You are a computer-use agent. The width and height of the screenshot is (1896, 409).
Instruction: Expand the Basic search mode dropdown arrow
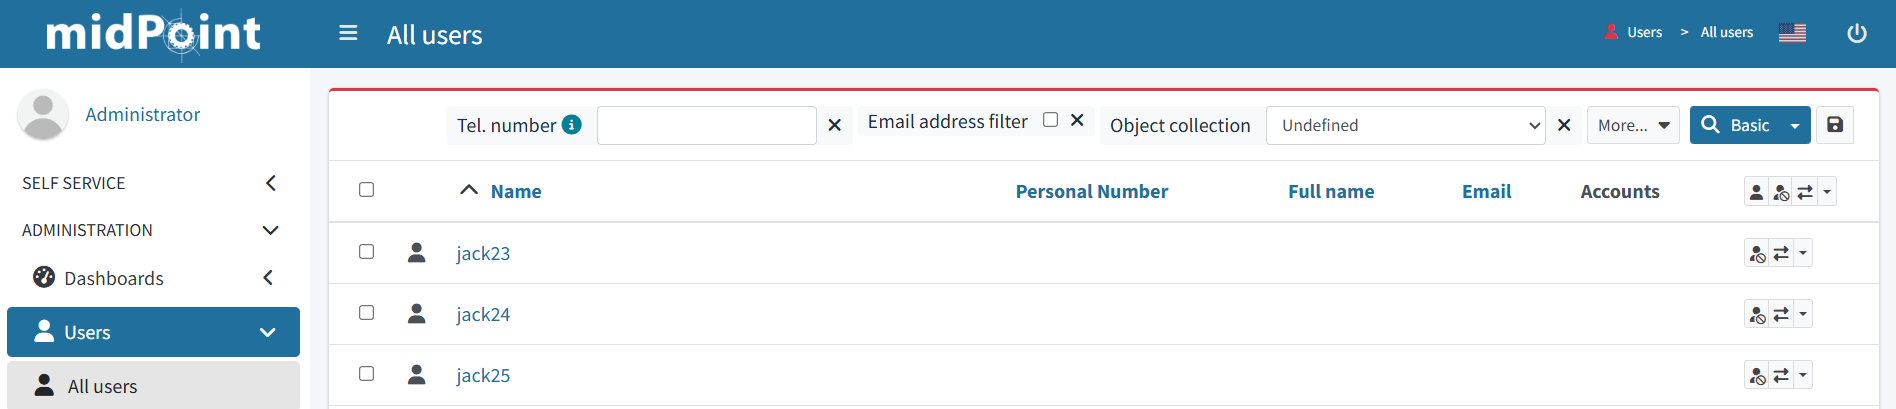[x=1795, y=126]
